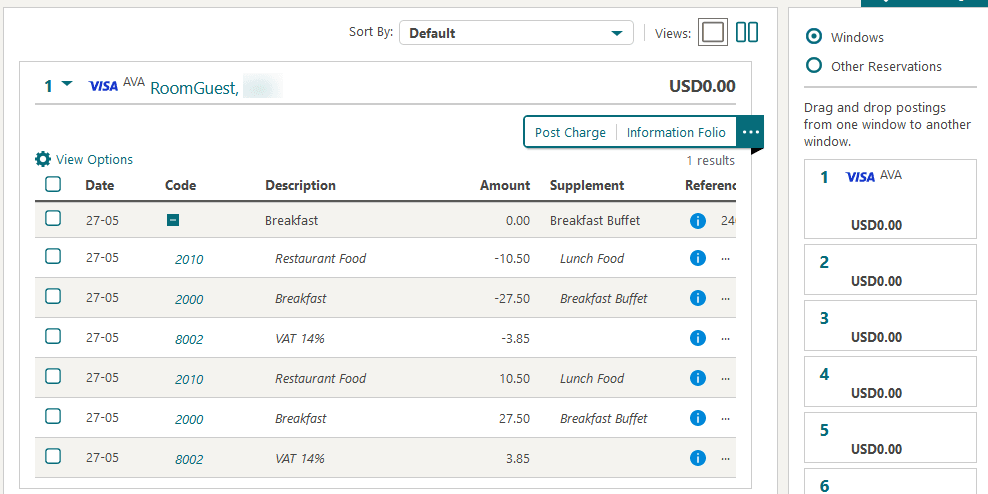Viewport: 988px width, 494px height.
Task: Click the Post Charge button
Action: coord(570,132)
